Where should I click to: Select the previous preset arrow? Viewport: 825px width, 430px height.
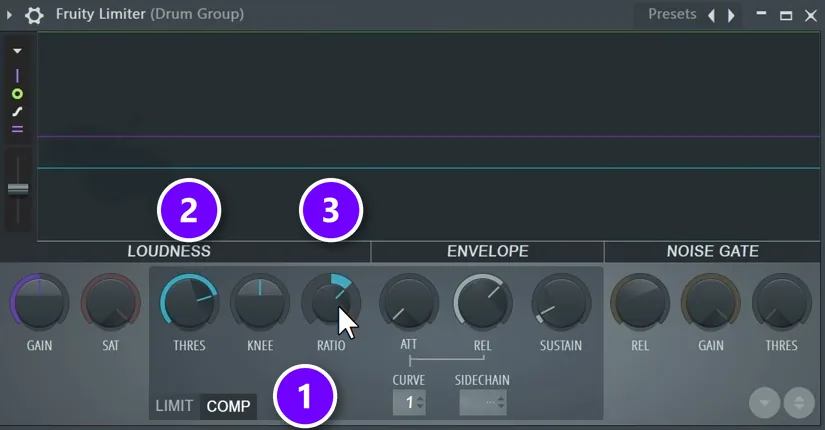(x=711, y=15)
